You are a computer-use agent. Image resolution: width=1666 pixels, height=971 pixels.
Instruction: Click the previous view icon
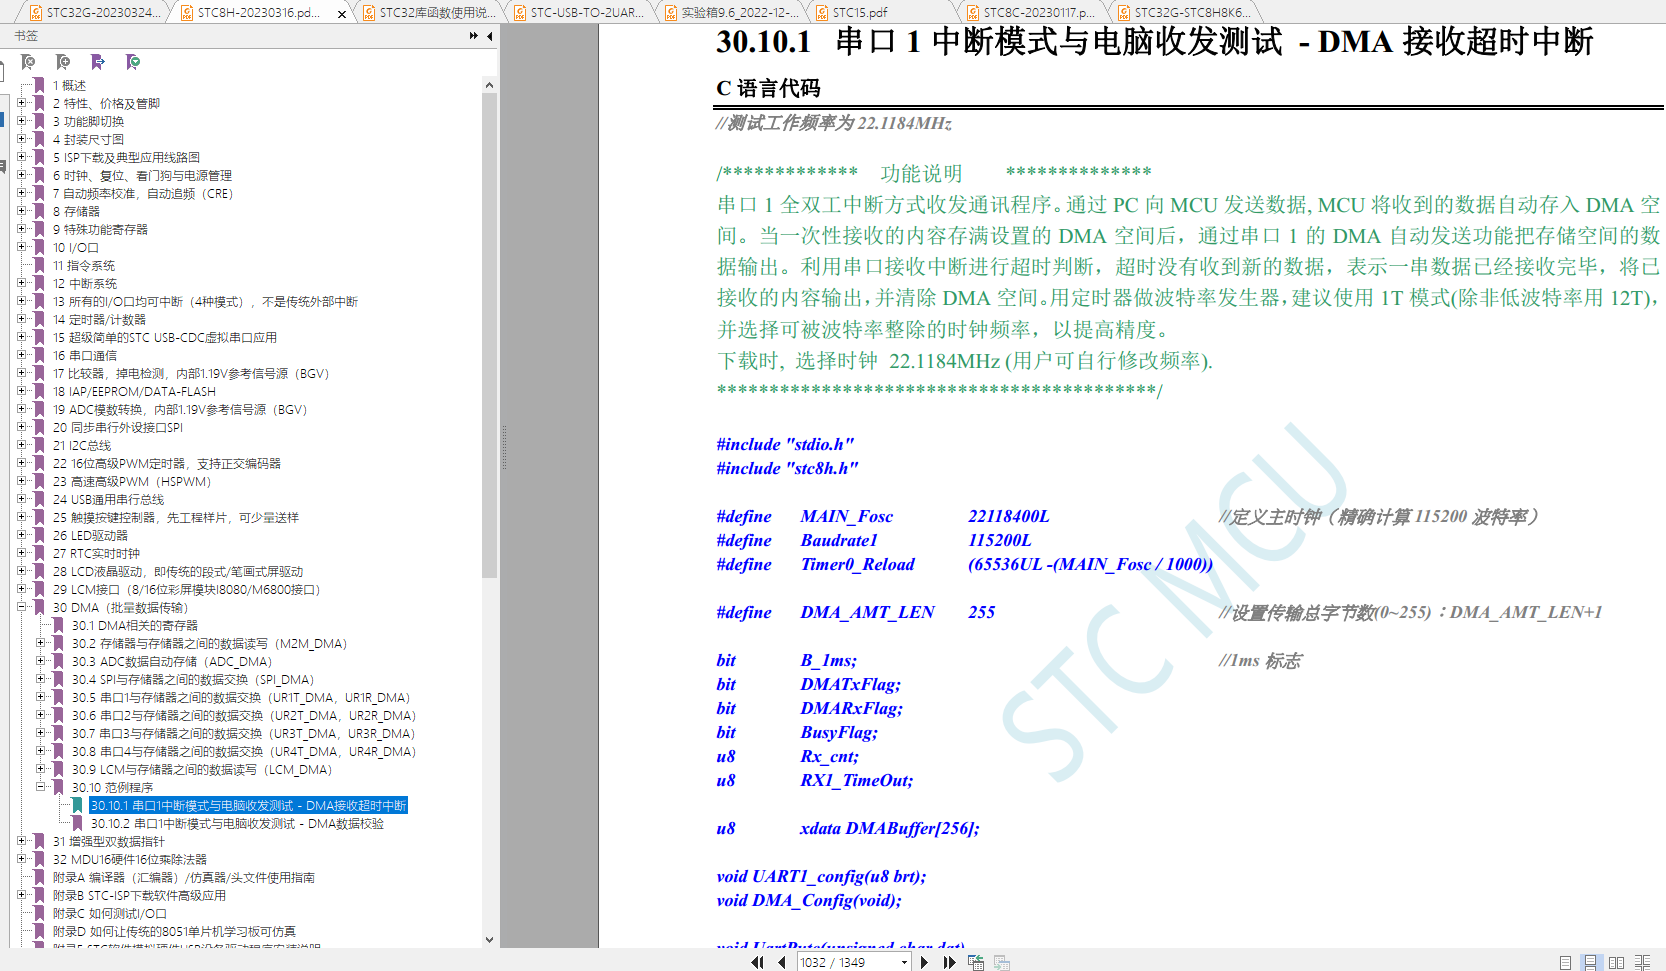click(976, 962)
